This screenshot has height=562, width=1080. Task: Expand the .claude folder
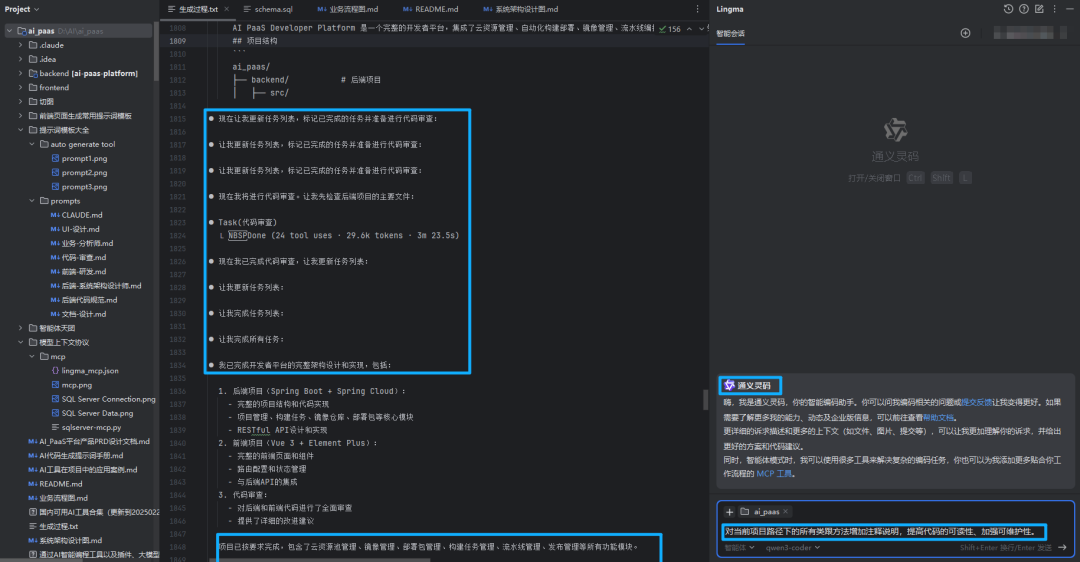click(x=21, y=45)
